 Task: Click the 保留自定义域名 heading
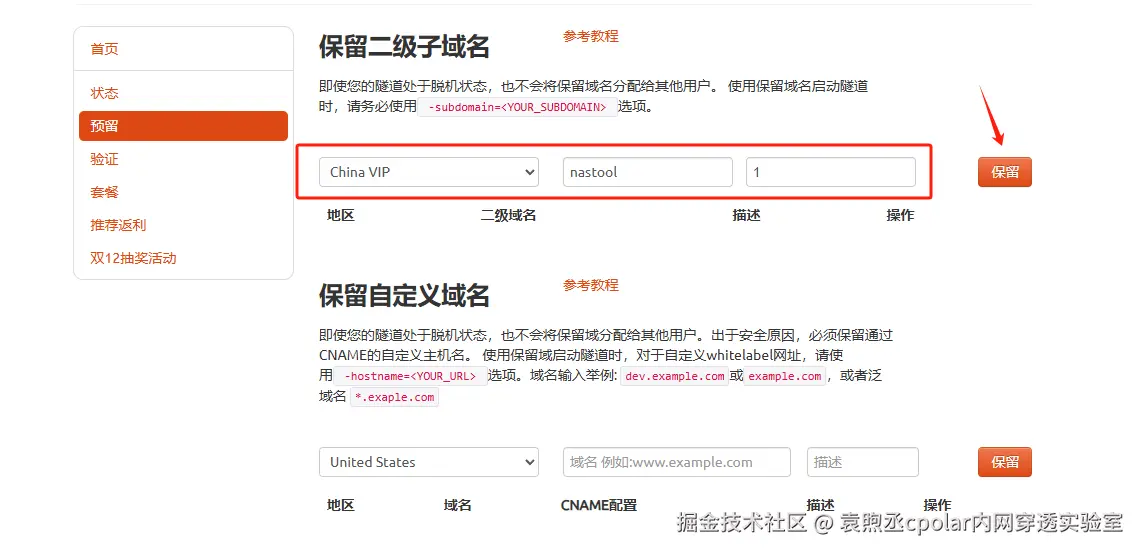pyautogui.click(x=404, y=295)
